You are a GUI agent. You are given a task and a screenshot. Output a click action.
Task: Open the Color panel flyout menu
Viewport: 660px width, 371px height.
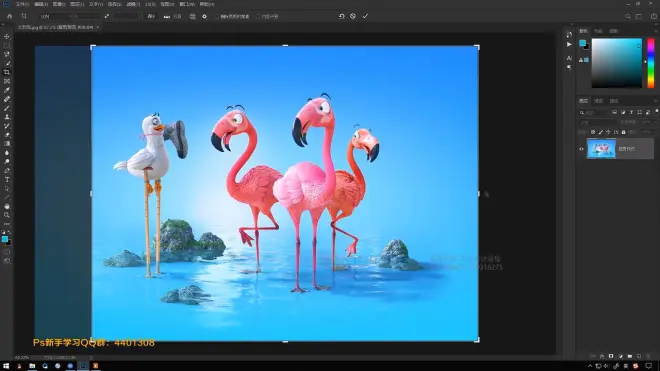coord(656,31)
